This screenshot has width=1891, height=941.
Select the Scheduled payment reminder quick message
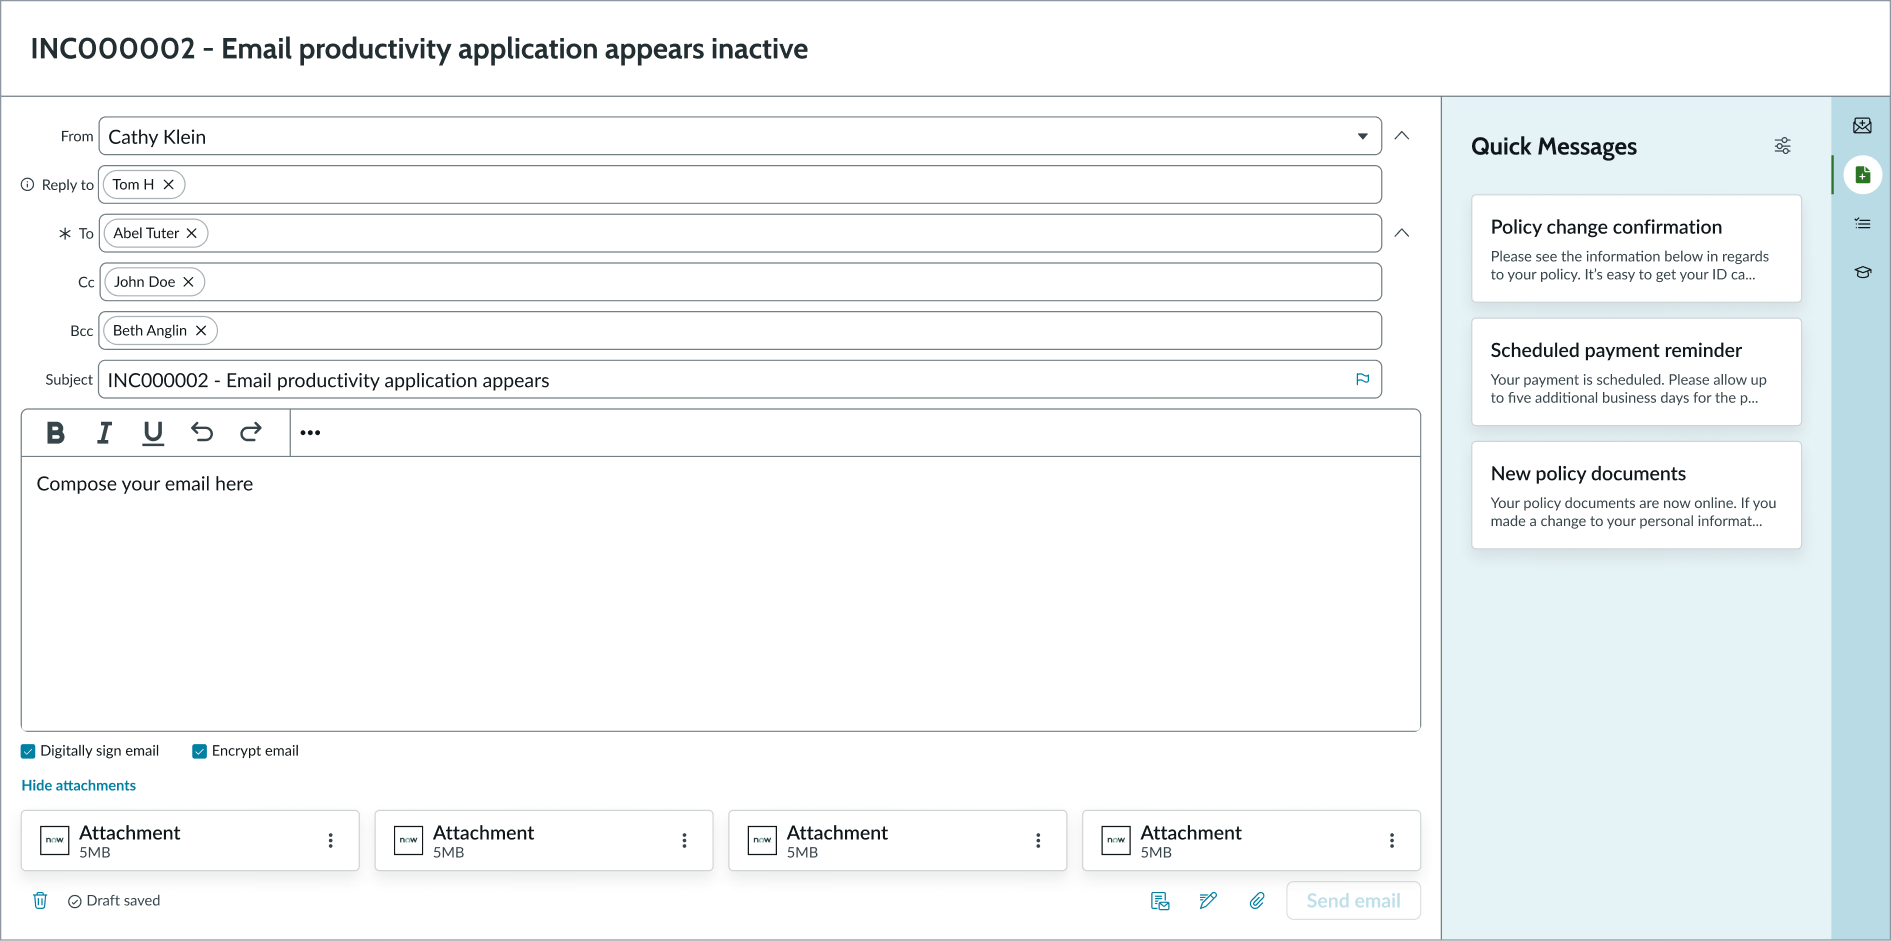pyautogui.click(x=1636, y=372)
